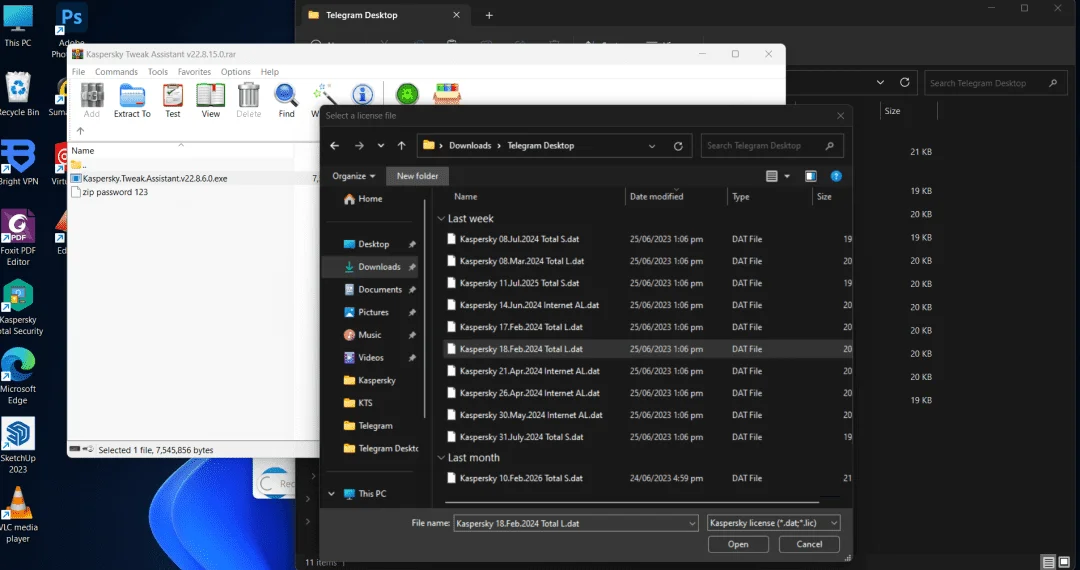Expand the address bar path dropdown
The image size is (1080, 570).
[652, 146]
